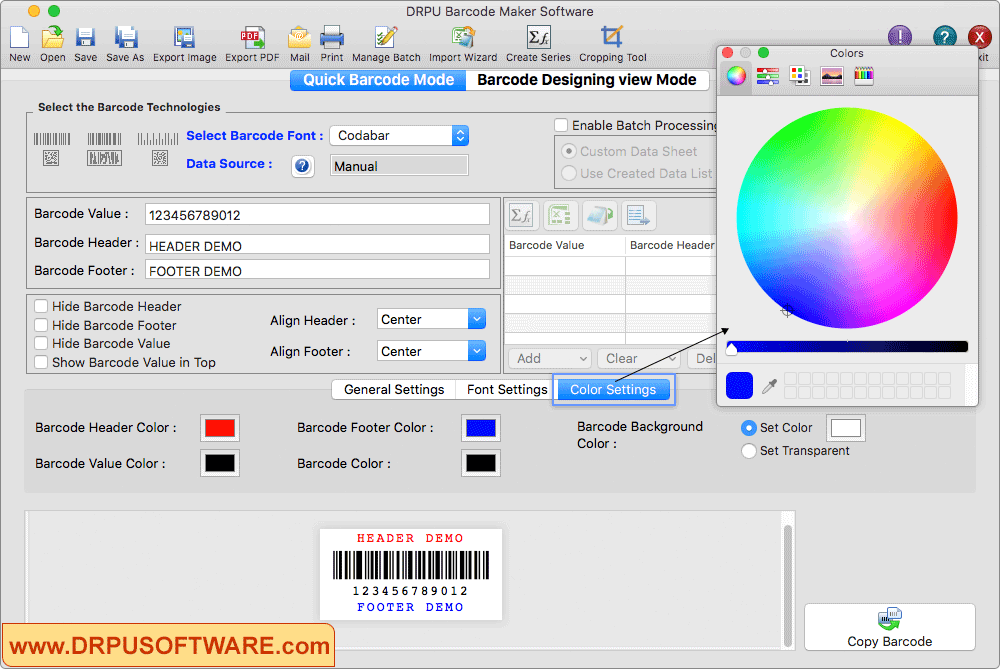This screenshot has height=669, width=1000.
Task: Click the Export PDF icon
Action: tap(252, 37)
